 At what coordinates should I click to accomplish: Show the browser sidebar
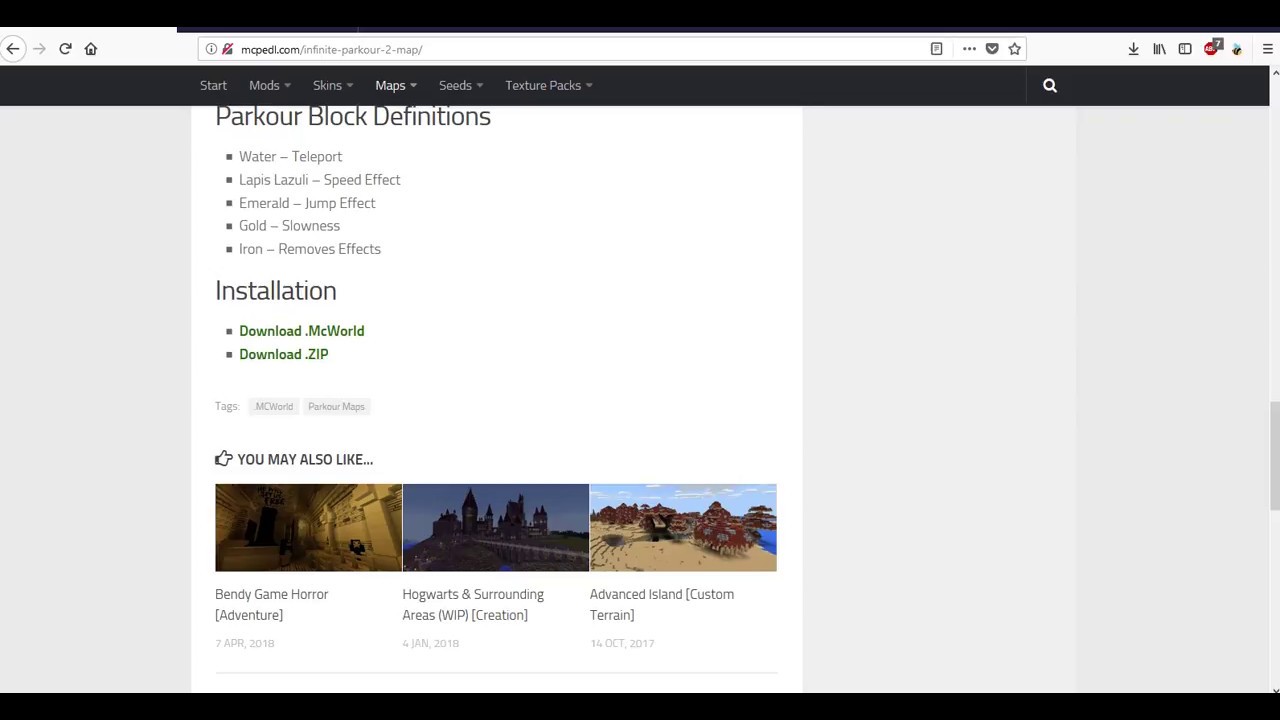[x=1185, y=49]
